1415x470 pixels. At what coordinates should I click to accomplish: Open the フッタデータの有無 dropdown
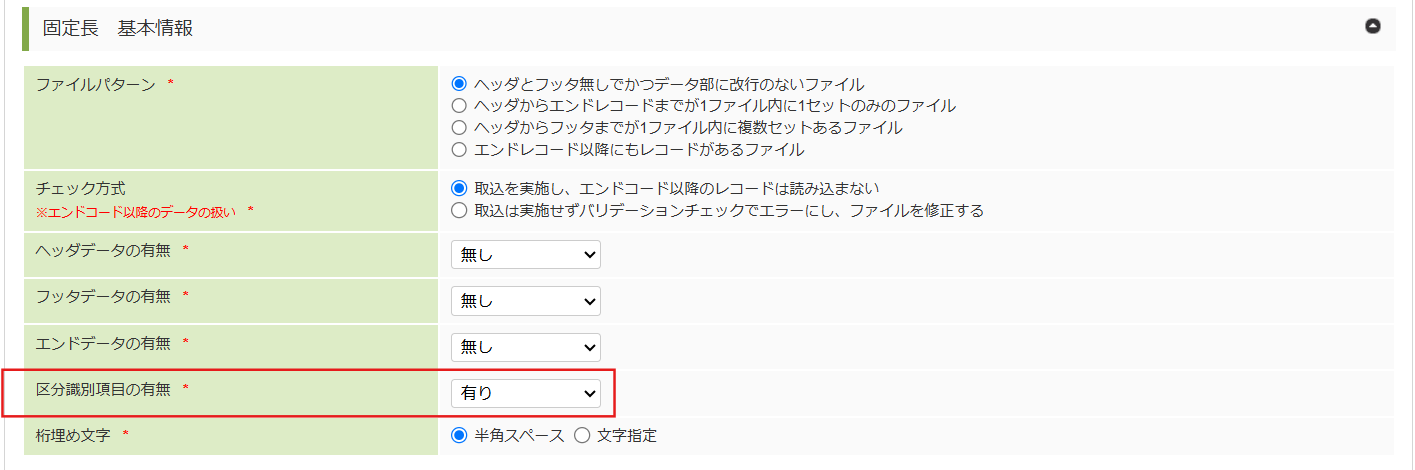(525, 301)
